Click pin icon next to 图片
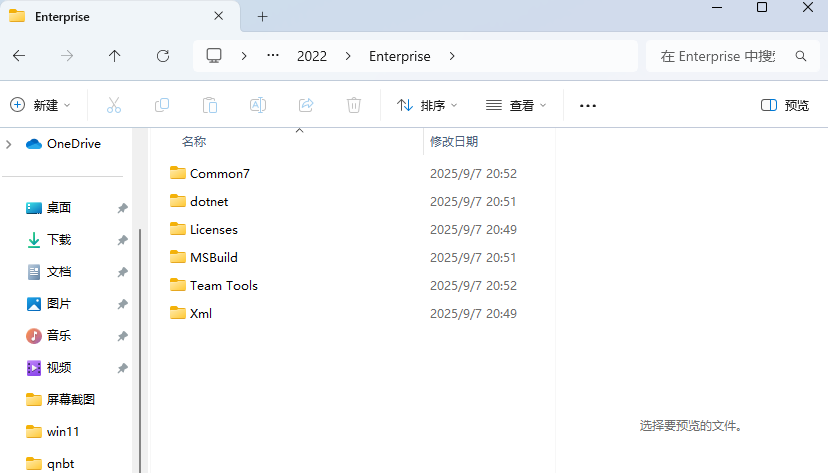 coord(123,304)
